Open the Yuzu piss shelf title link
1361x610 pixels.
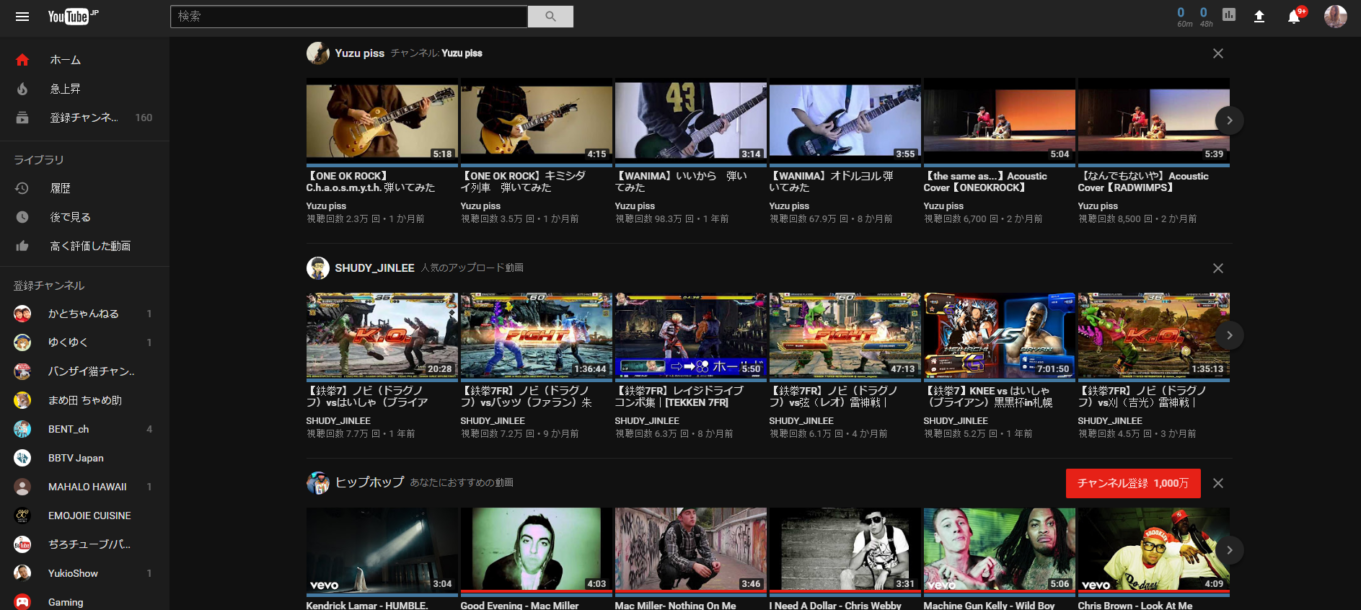[x=360, y=53]
